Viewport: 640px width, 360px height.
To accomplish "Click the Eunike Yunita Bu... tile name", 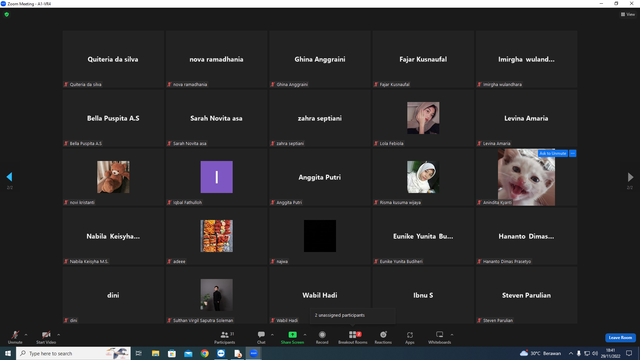I will 423,236.
